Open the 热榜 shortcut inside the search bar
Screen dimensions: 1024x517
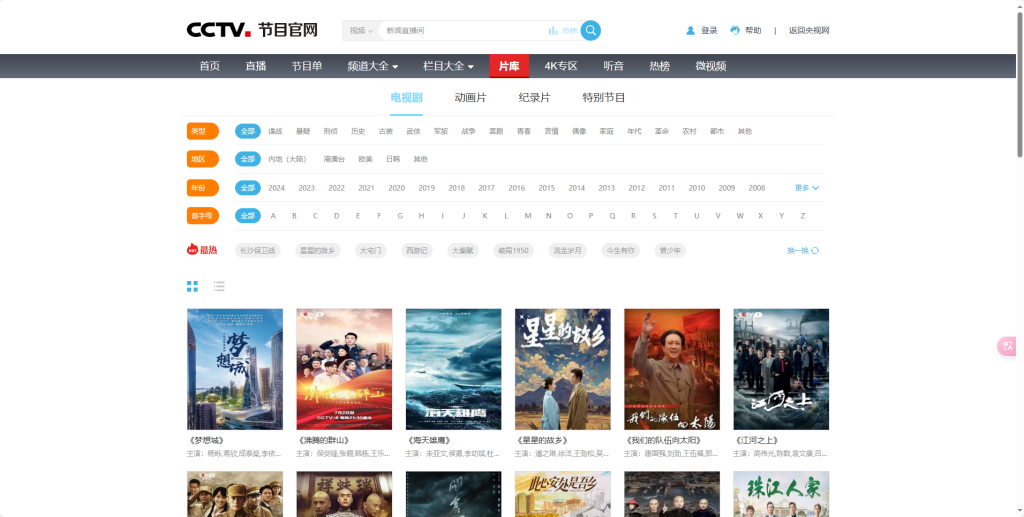[x=563, y=31]
